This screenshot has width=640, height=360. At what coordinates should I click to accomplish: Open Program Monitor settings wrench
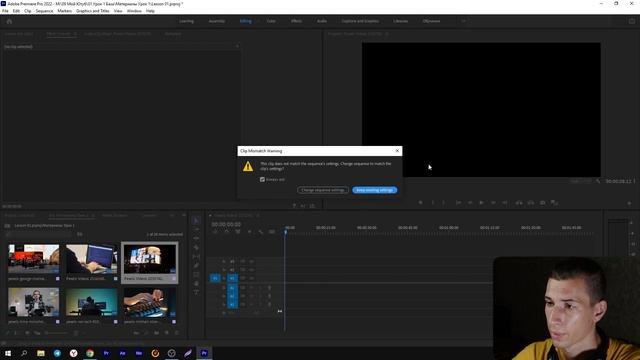pyautogui.click(x=598, y=181)
